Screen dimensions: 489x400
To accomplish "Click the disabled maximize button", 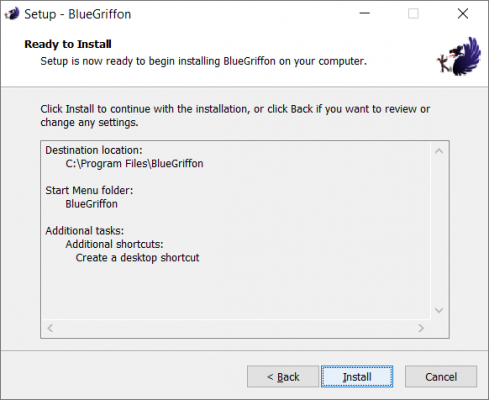I will point(413,14).
